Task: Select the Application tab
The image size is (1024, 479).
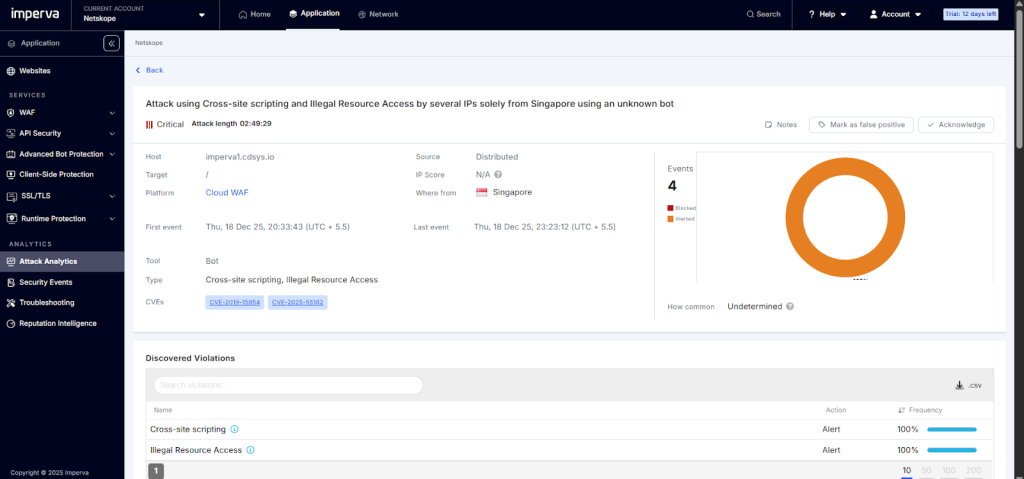Action: pyautogui.click(x=314, y=14)
